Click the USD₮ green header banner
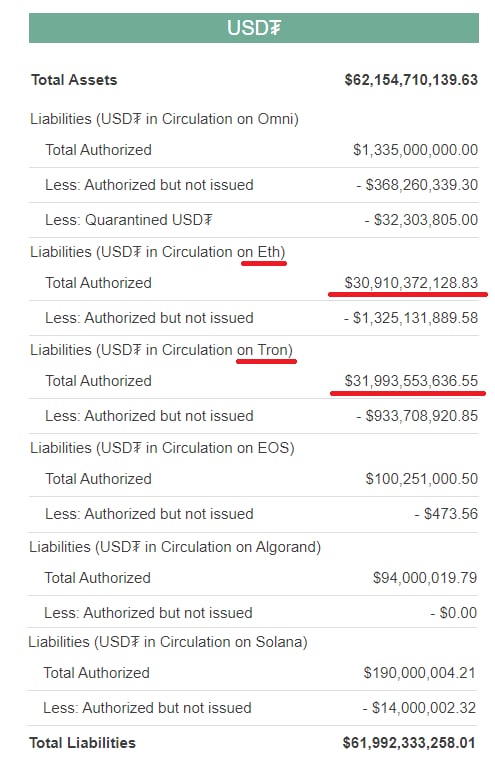The height and width of the screenshot is (769, 495). point(254,28)
